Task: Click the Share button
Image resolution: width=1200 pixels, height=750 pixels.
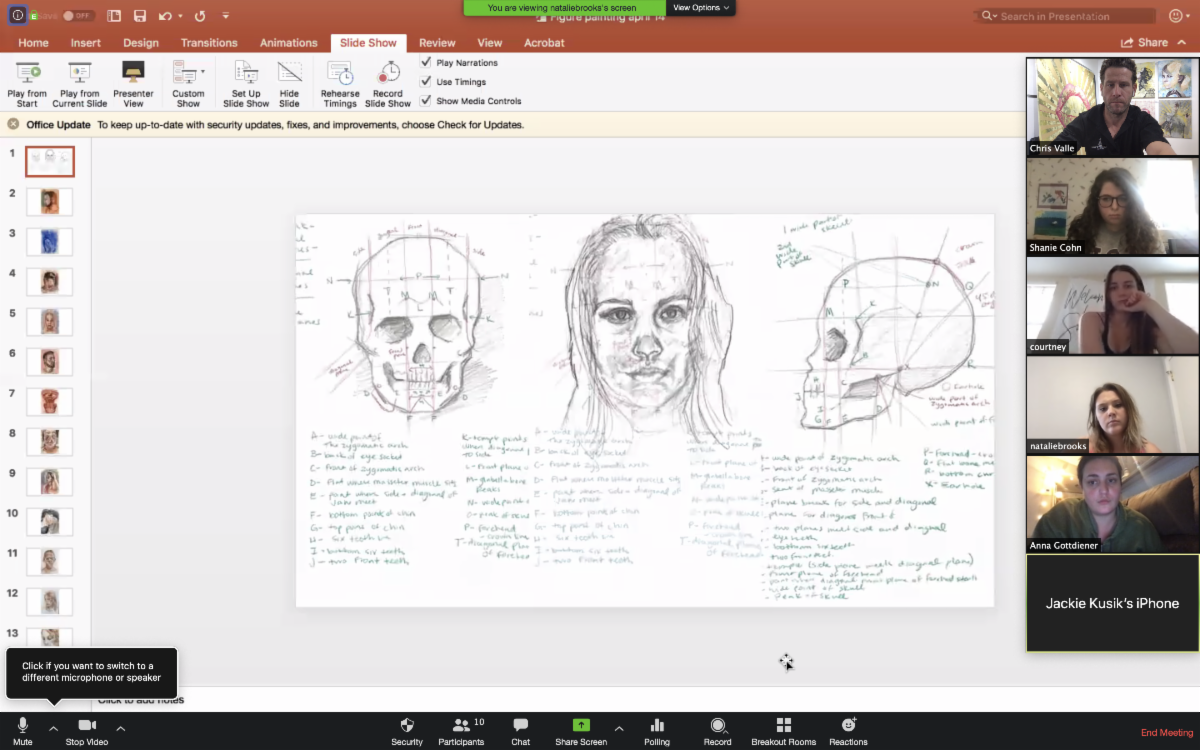Action: point(1145,43)
